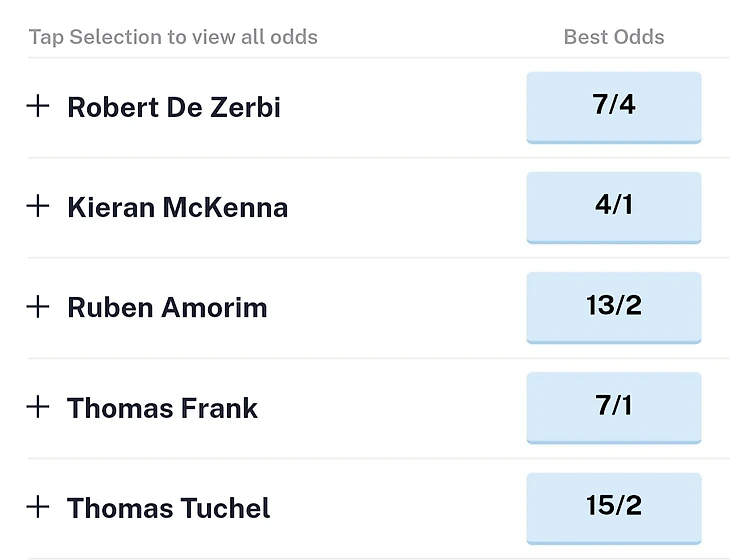This screenshot has width=730, height=560.
Task: Select the Thomas Frank name label
Action: tap(162, 408)
